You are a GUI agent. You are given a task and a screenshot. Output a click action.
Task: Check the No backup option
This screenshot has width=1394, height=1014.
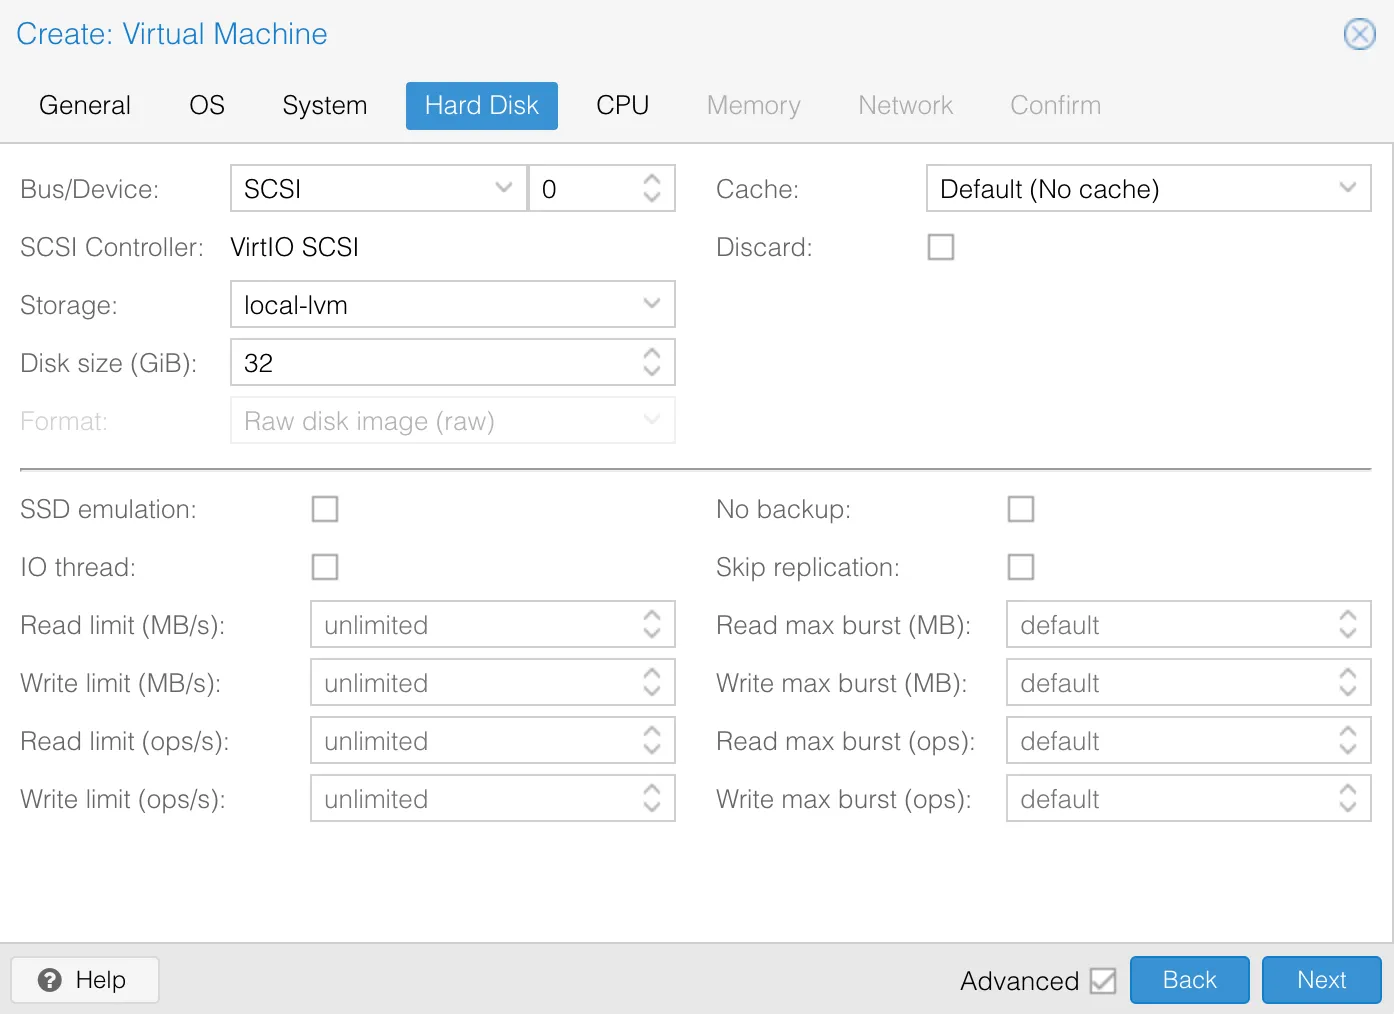[1021, 509]
